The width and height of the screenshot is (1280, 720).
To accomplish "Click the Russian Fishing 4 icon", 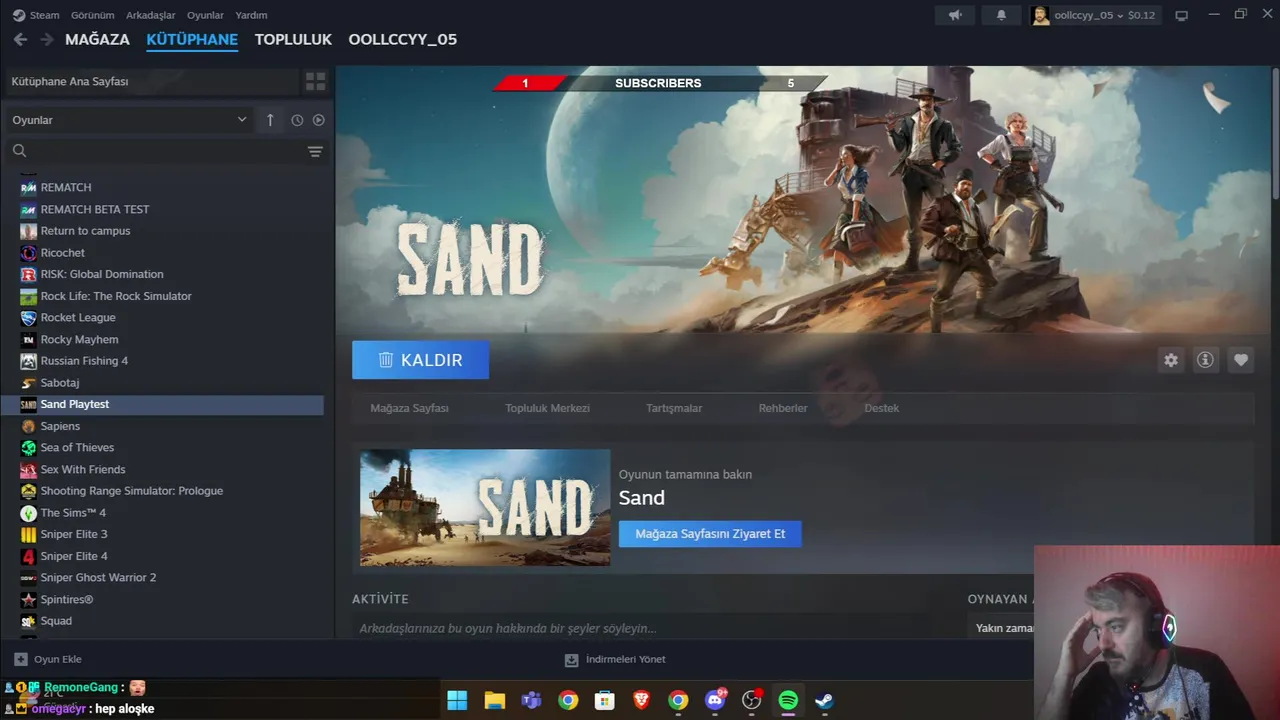I will tap(29, 361).
